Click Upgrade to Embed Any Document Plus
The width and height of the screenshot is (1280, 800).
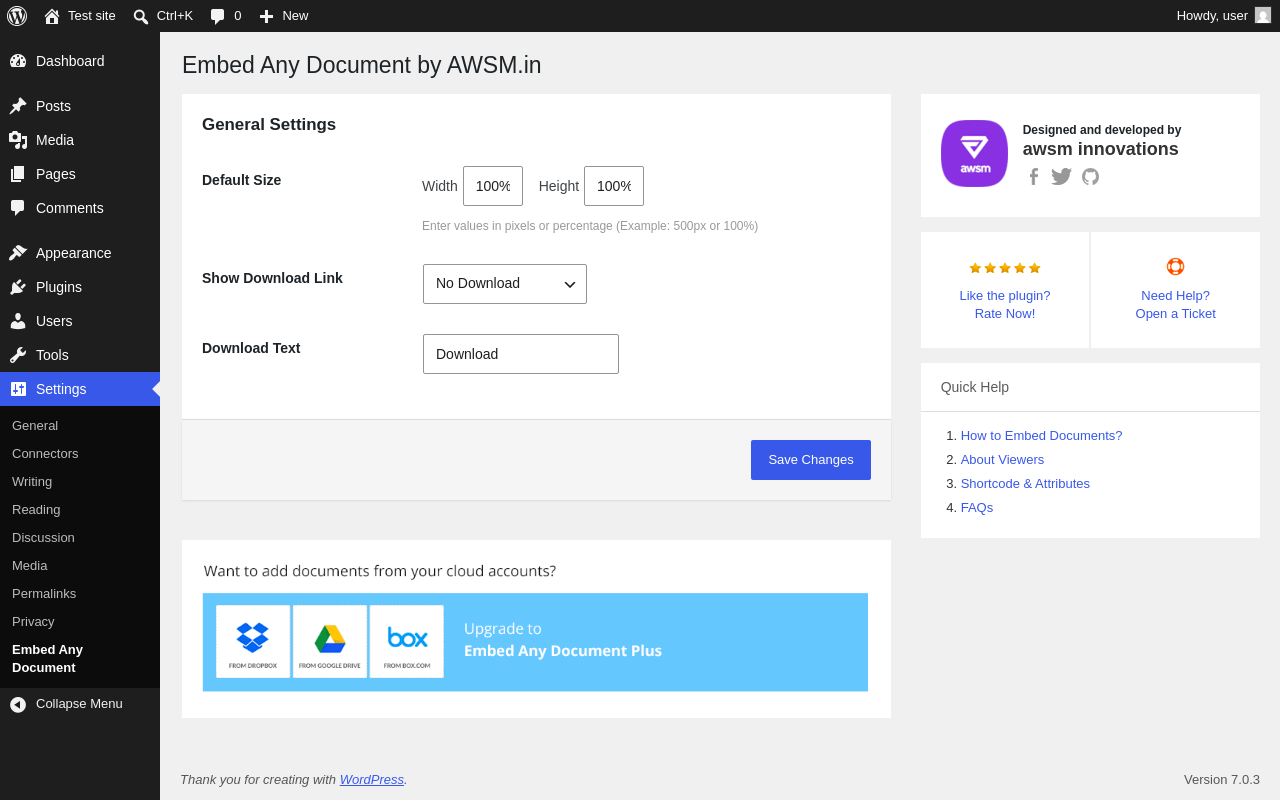click(x=563, y=640)
